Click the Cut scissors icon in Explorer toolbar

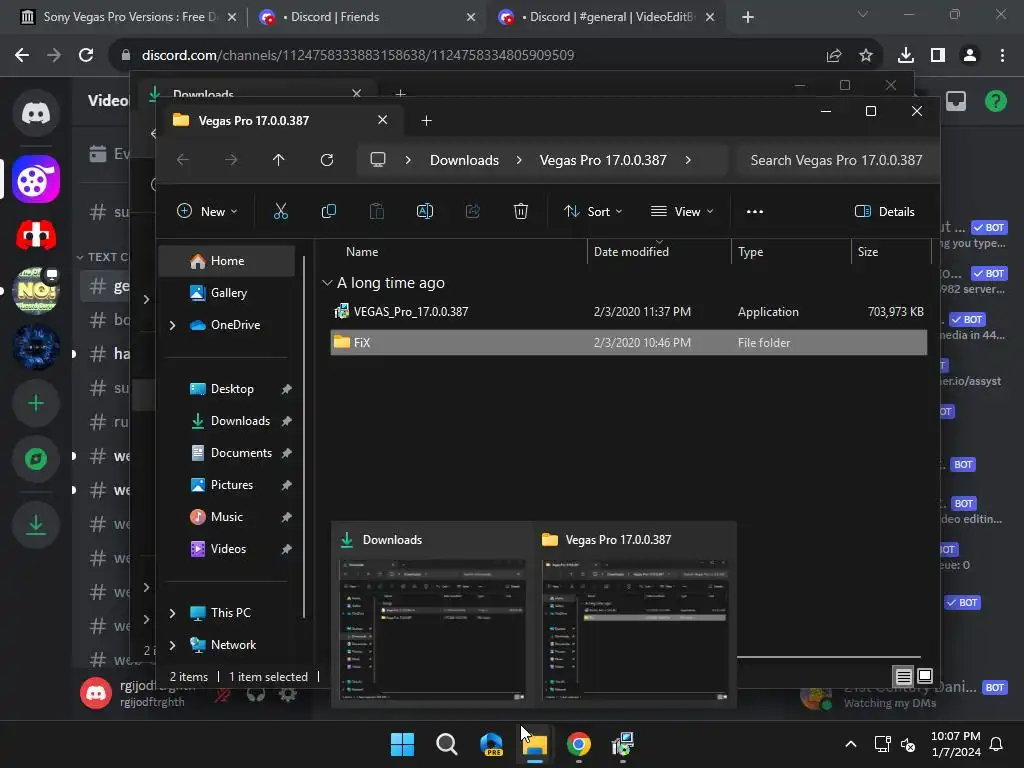(x=281, y=211)
